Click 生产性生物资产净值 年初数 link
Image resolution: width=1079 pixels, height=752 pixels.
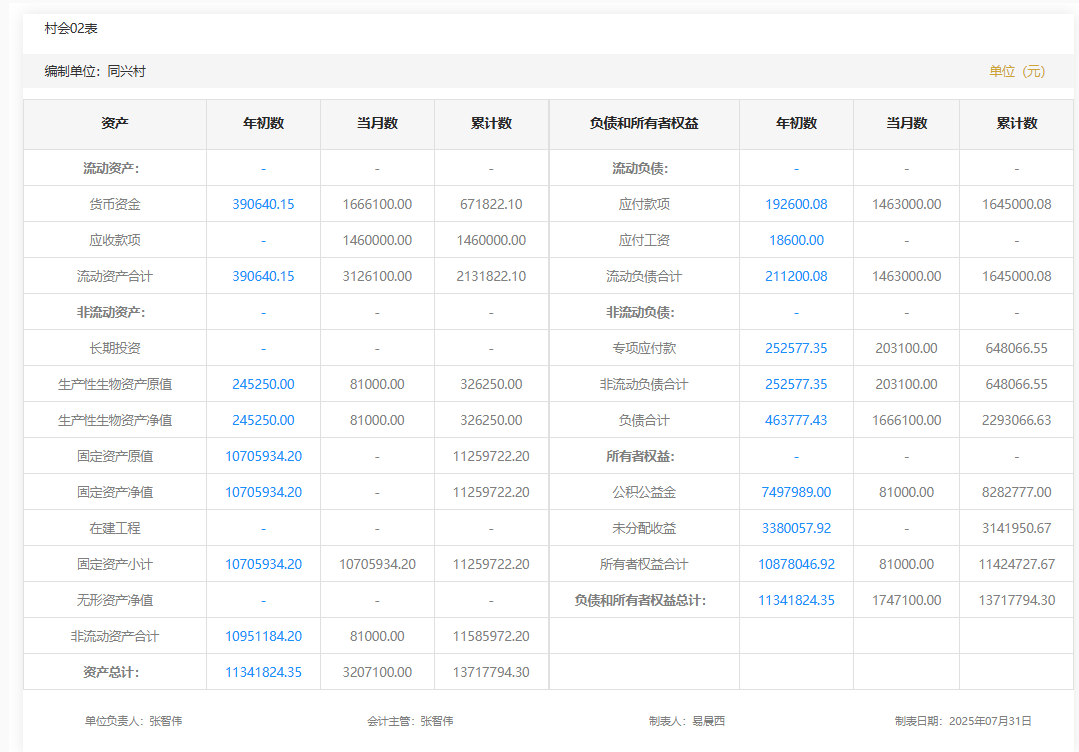263,420
